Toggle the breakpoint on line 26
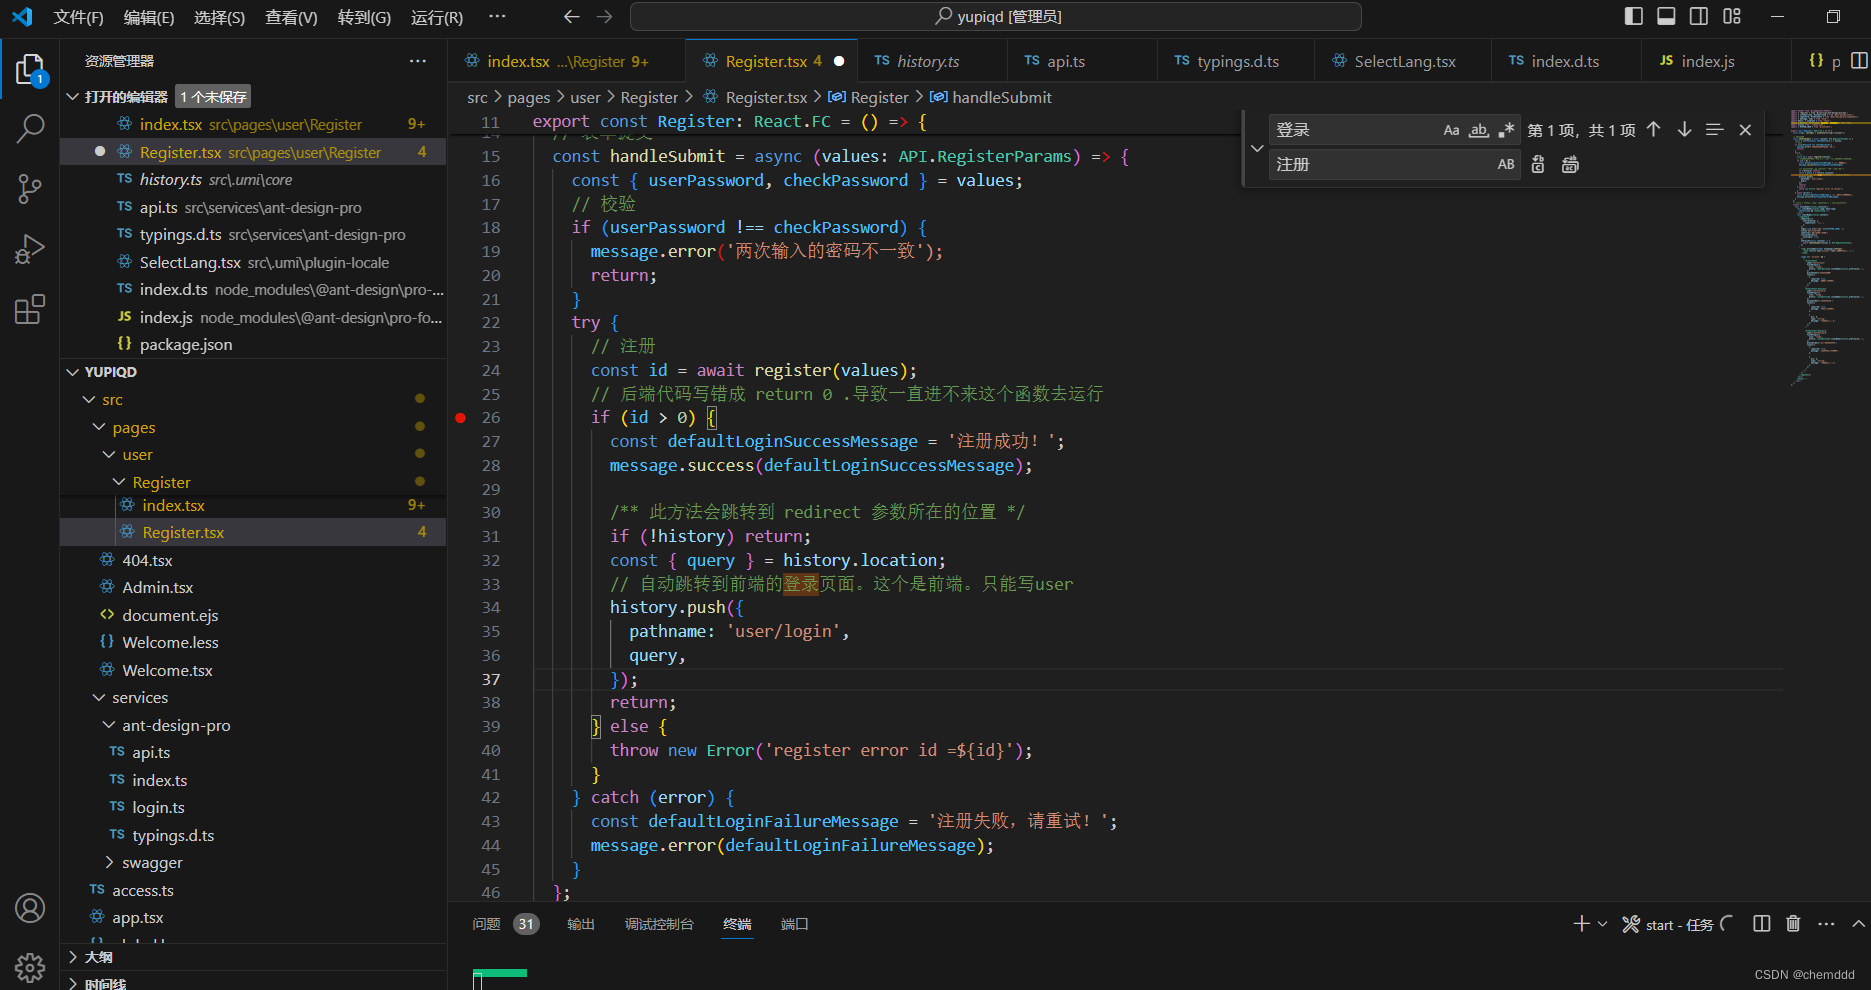Viewport: 1871px width, 990px height. tap(461, 418)
